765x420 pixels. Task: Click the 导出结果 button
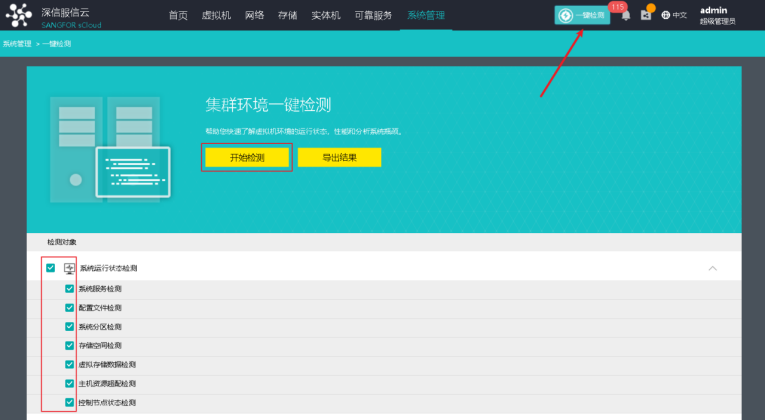click(339, 157)
